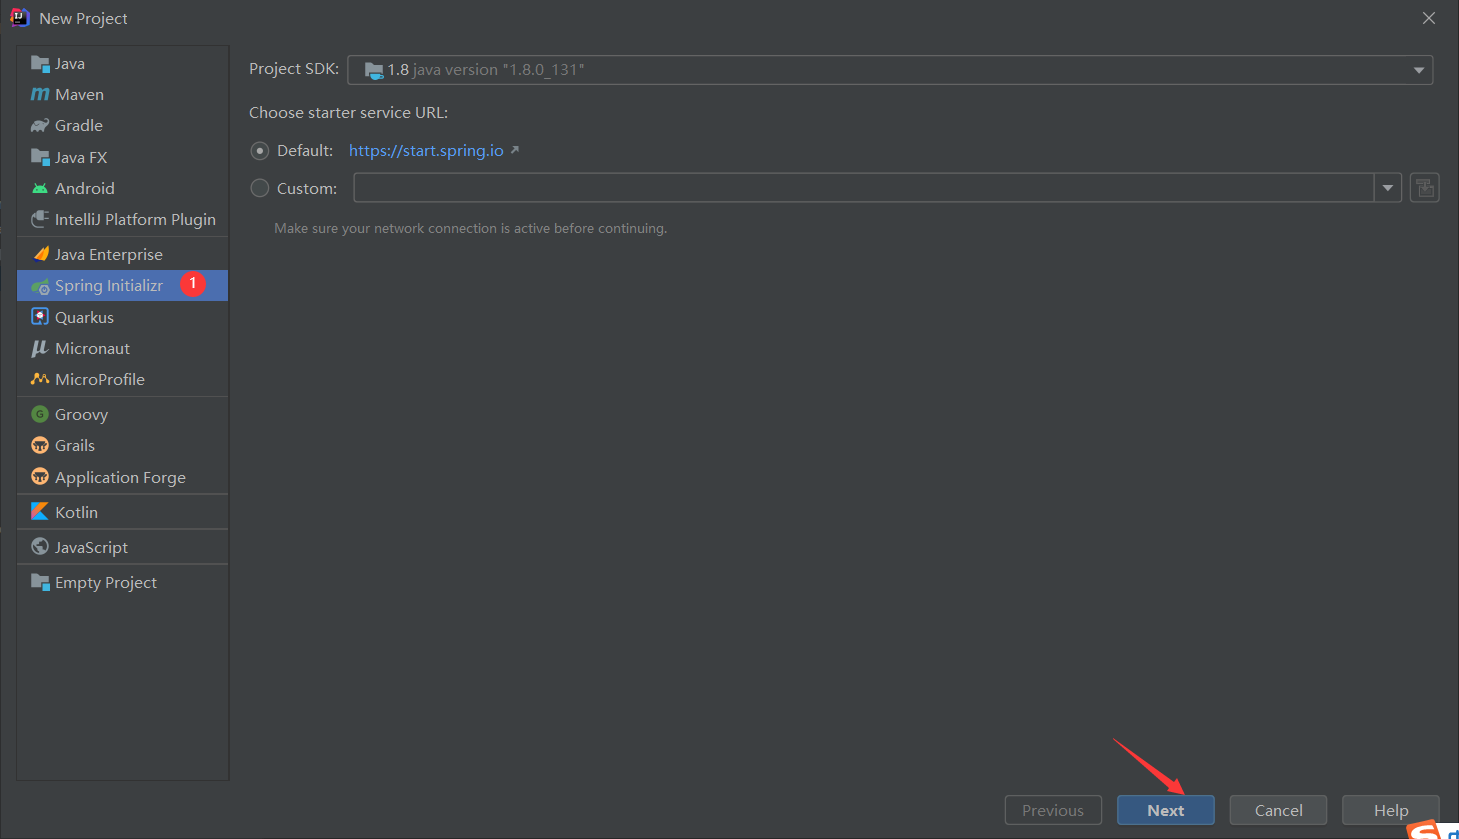This screenshot has height=839, width=1459.
Task: Click the Kotlin K icon
Action: 40,512
